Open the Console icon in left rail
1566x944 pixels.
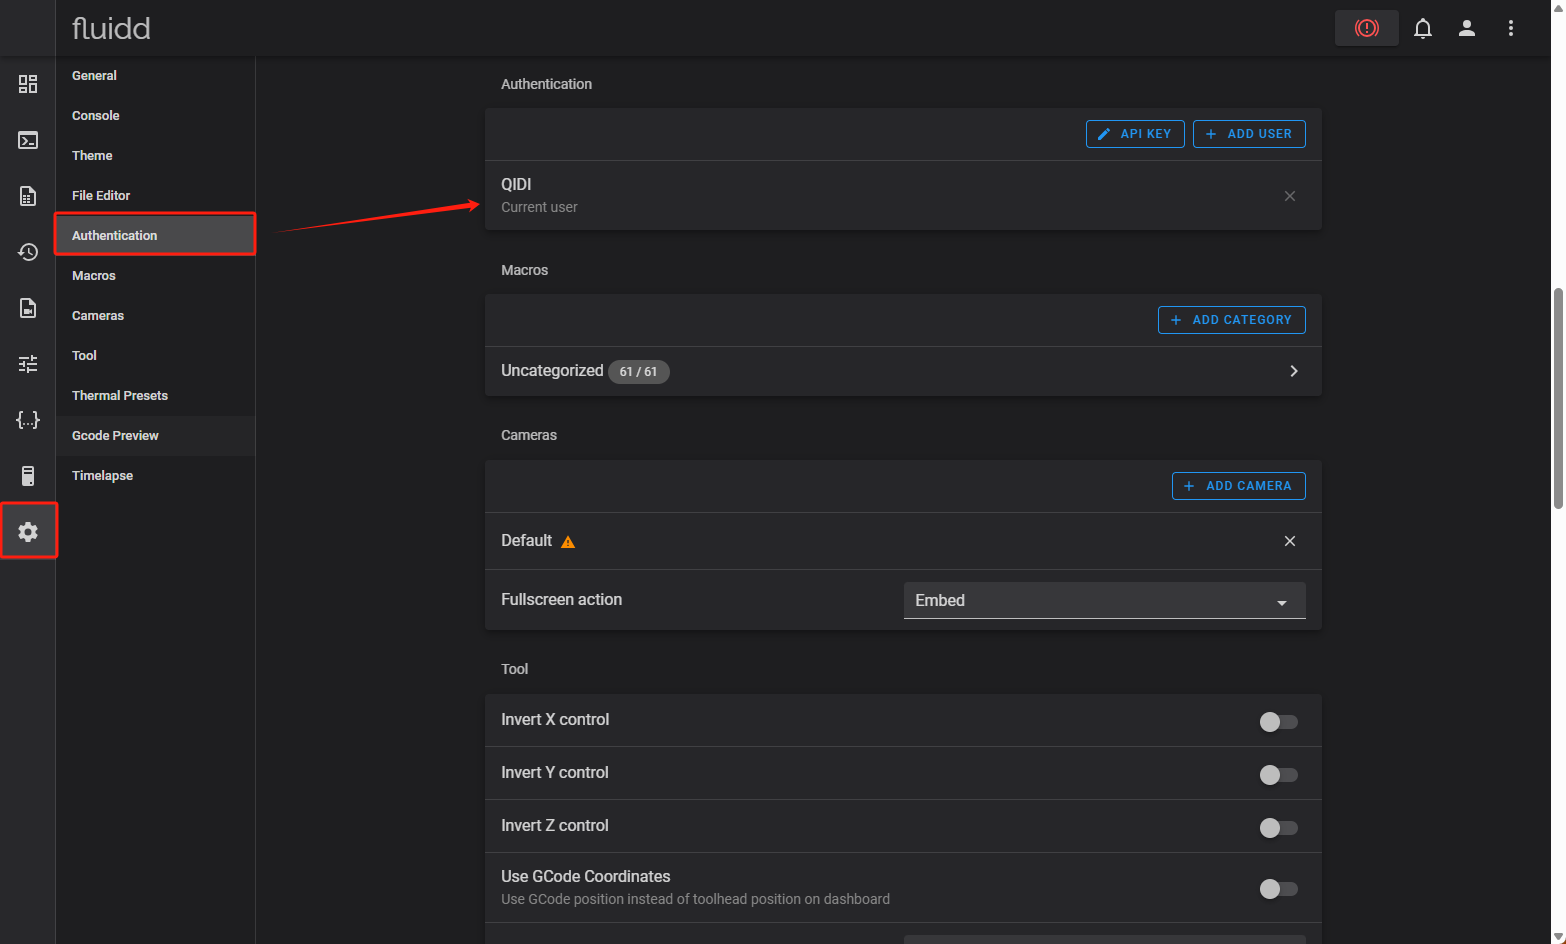click(28, 140)
